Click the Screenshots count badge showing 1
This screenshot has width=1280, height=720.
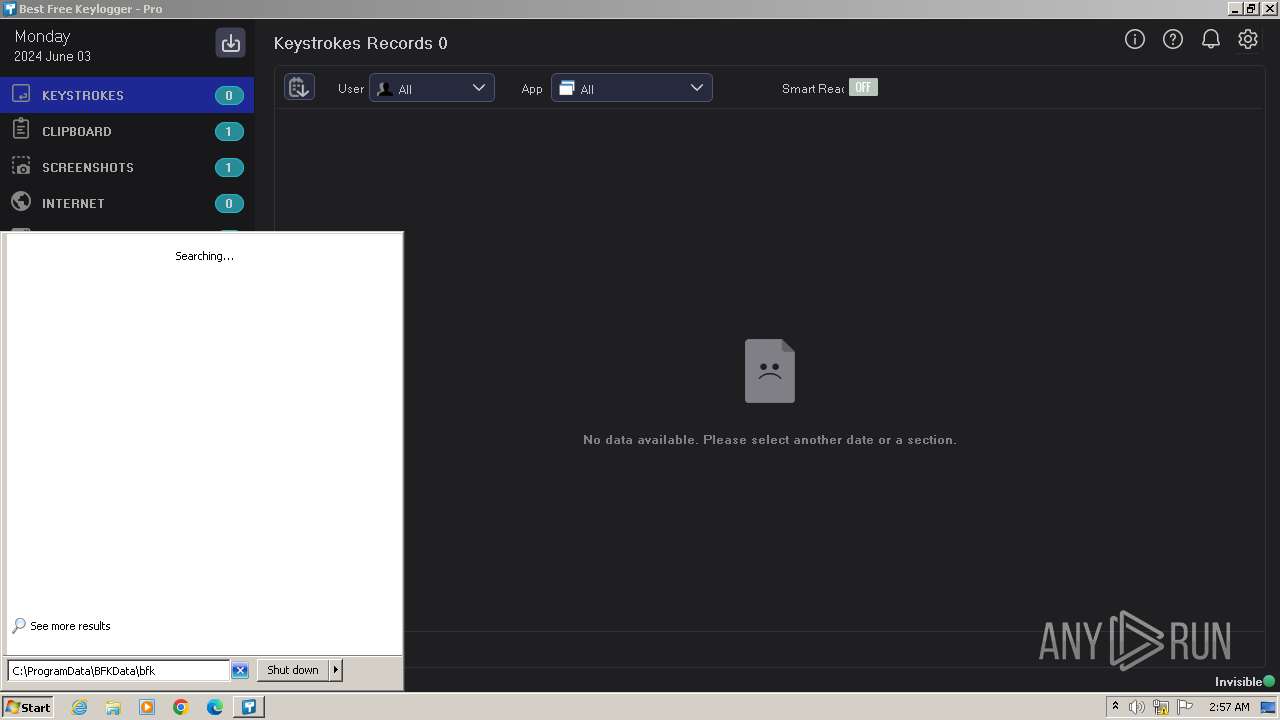pyautogui.click(x=229, y=168)
